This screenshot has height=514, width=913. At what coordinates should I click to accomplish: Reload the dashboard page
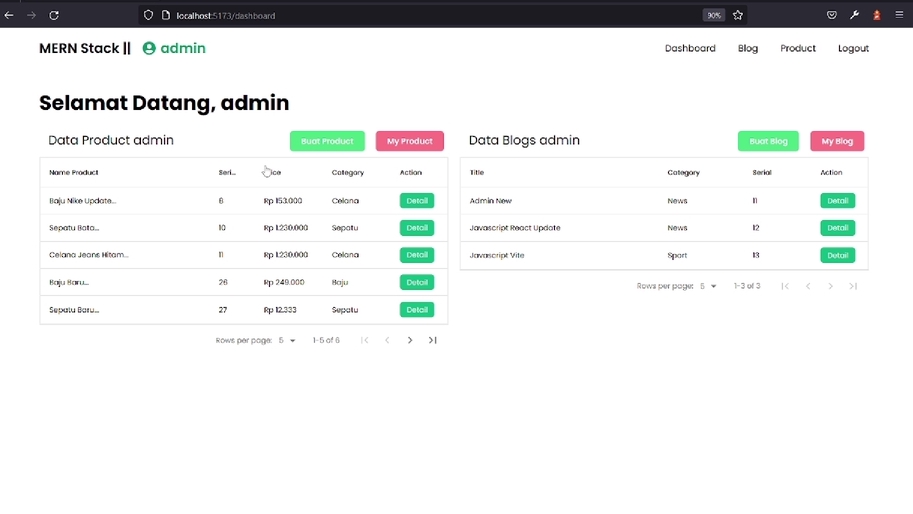click(x=54, y=16)
